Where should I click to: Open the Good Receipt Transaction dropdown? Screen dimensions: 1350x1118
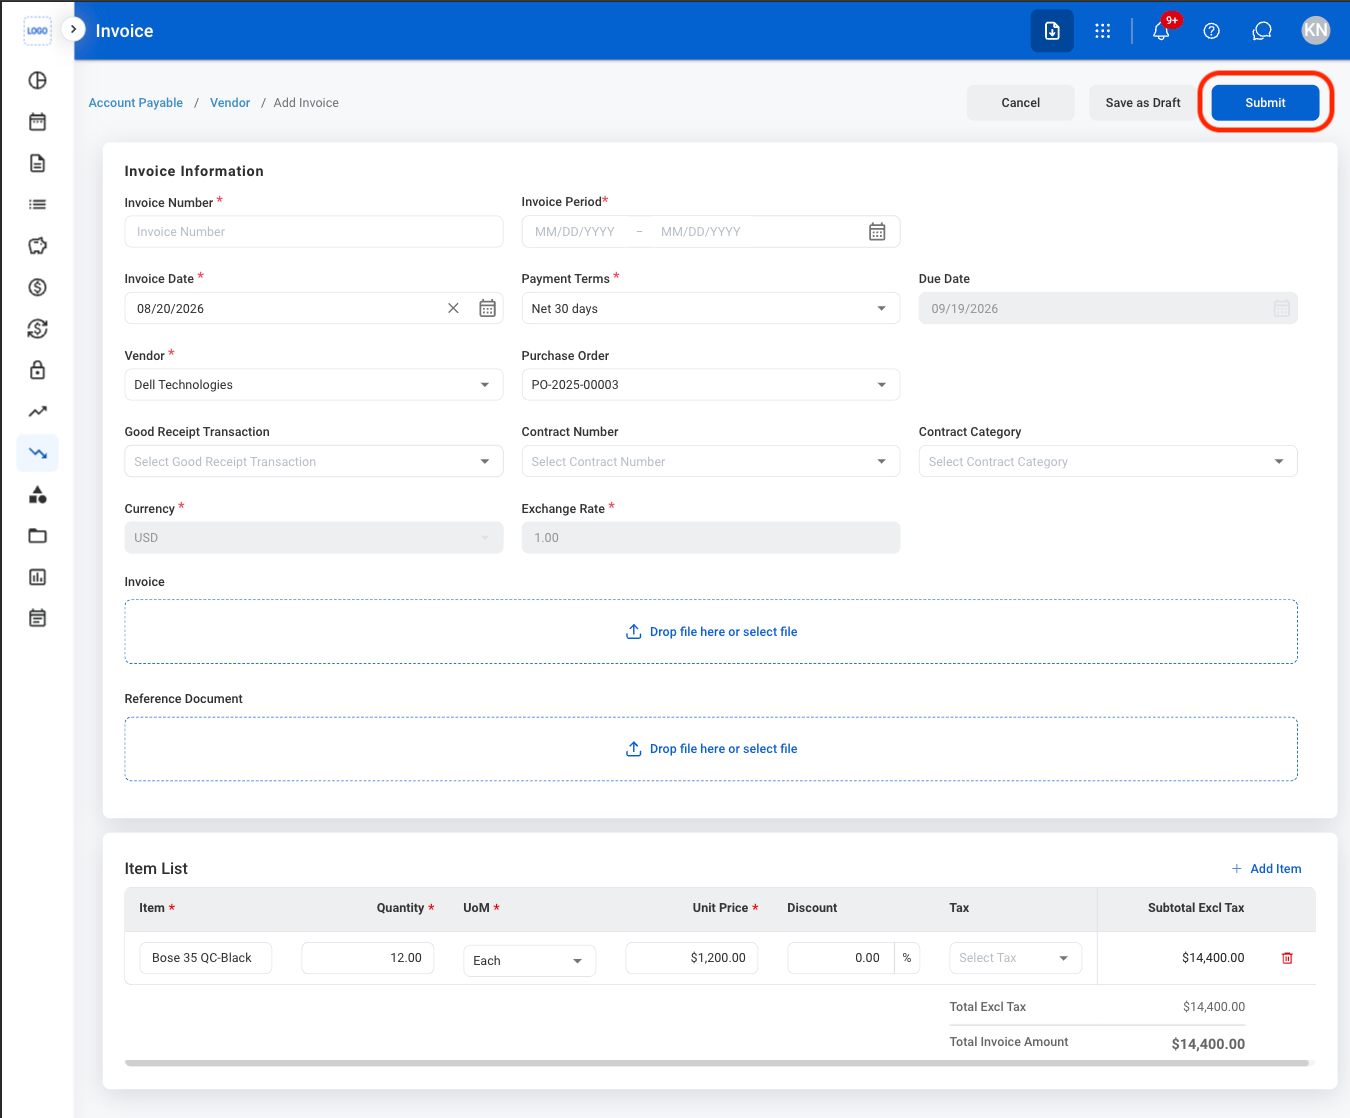coord(314,461)
